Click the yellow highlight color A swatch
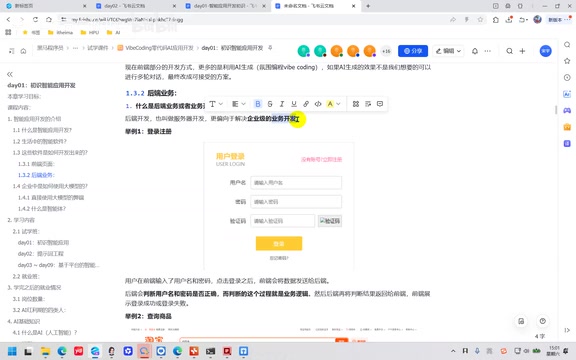Image resolution: width=576 pixels, height=360 pixels. [x=330, y=104]
